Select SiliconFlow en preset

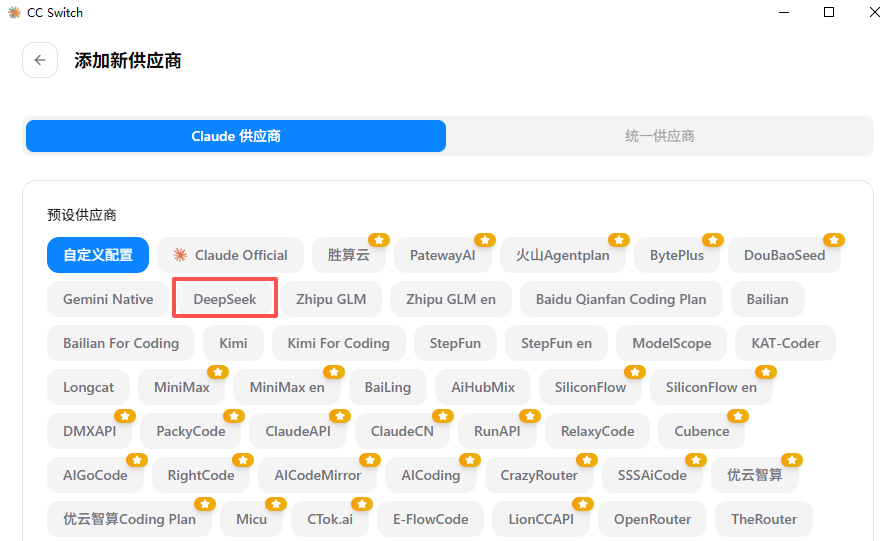711,387
